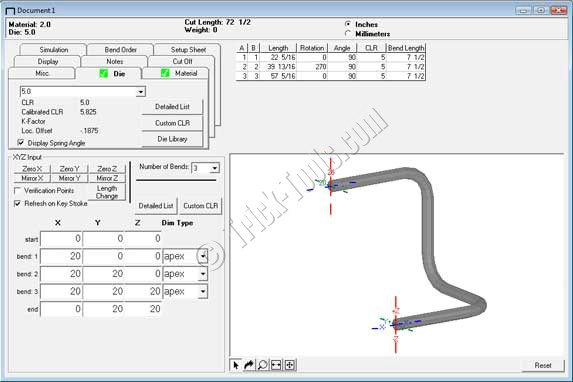Toggle the Display Spring Angle checkbox
Screen dimensions: 573x382
21,143
